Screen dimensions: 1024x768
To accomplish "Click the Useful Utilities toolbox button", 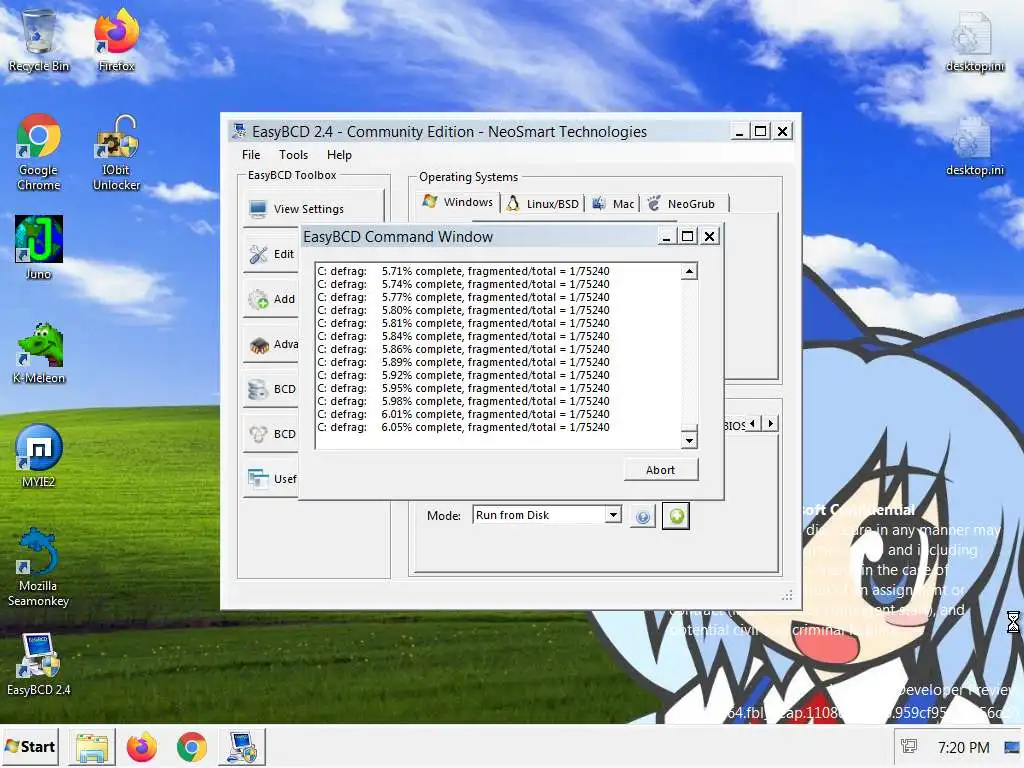I will [x=272, y=479].
